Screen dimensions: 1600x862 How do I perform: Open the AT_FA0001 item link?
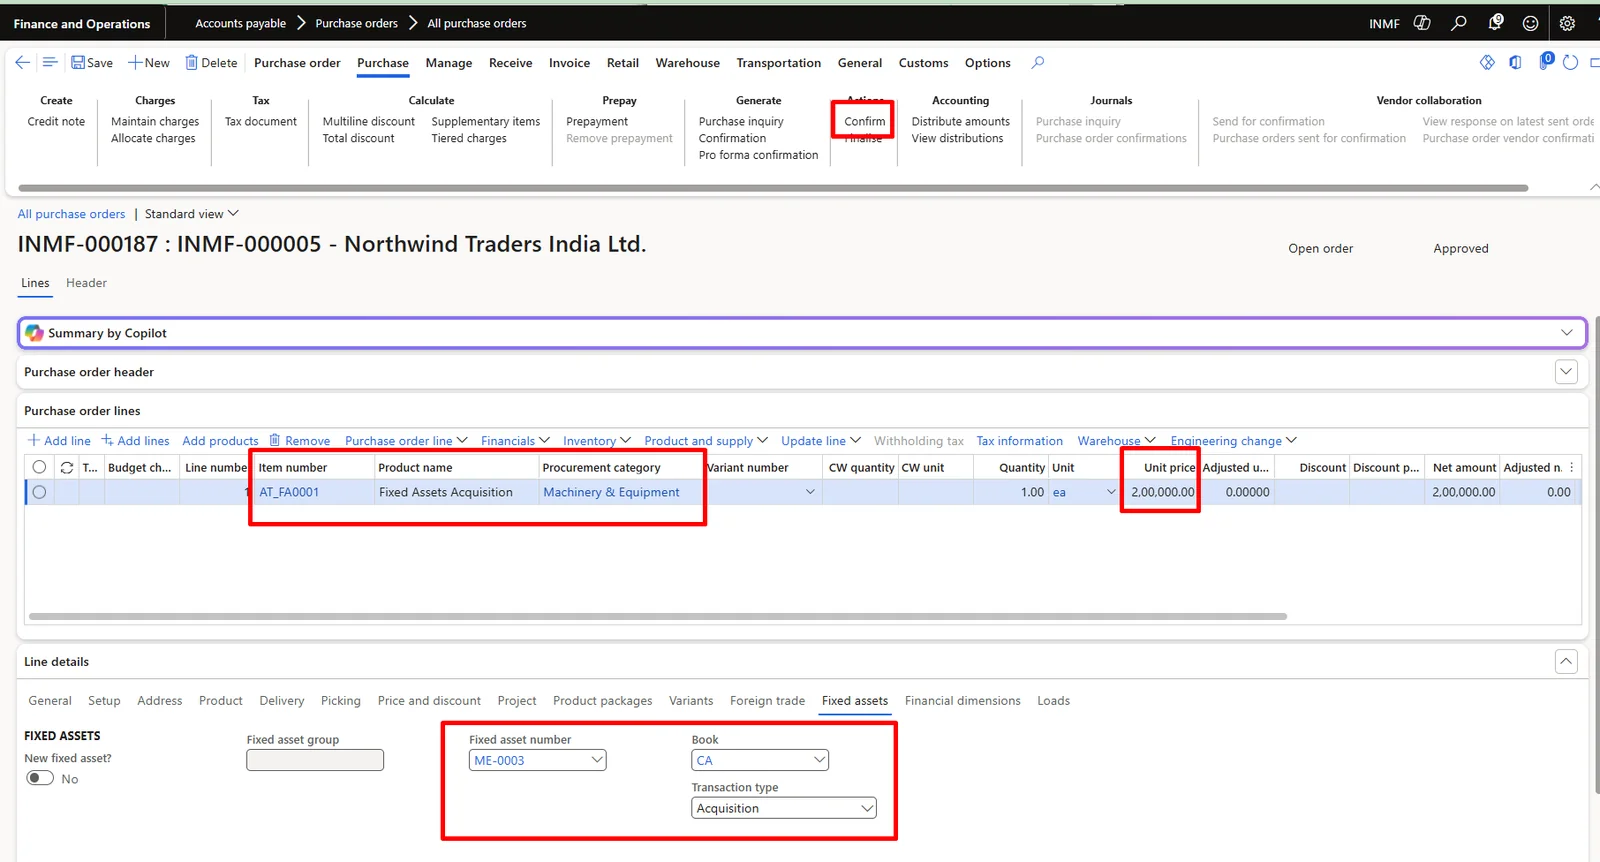289,492
